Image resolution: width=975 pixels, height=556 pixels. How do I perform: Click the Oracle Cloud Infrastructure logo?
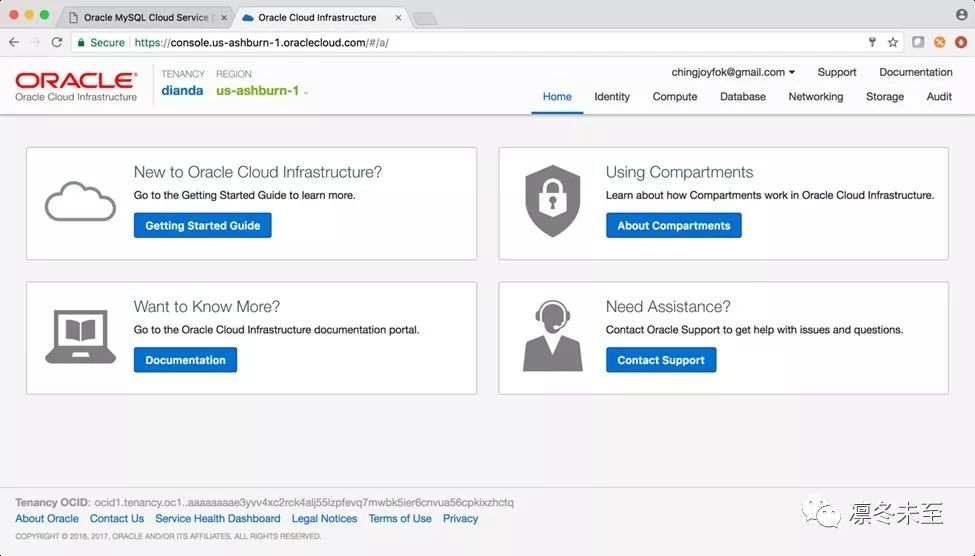(76, 86)
